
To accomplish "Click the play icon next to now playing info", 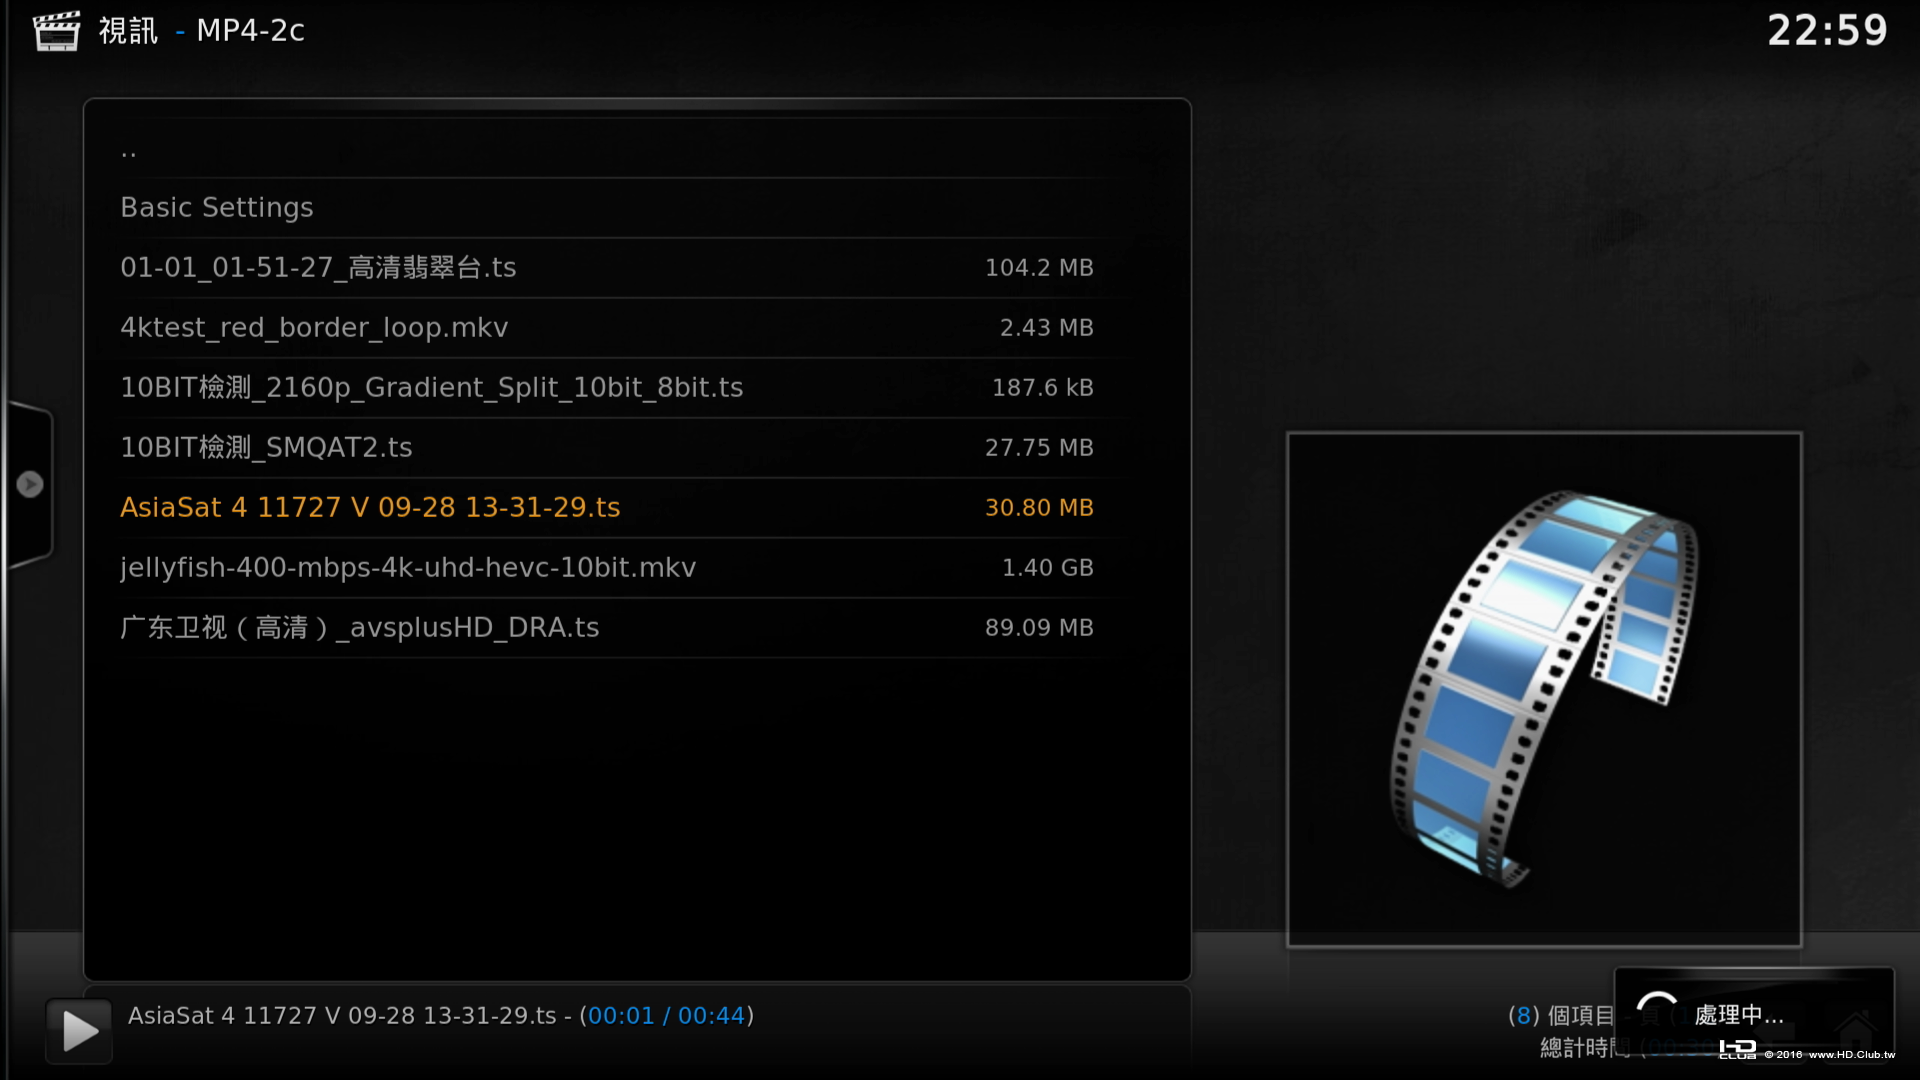I will (79, 1031).
